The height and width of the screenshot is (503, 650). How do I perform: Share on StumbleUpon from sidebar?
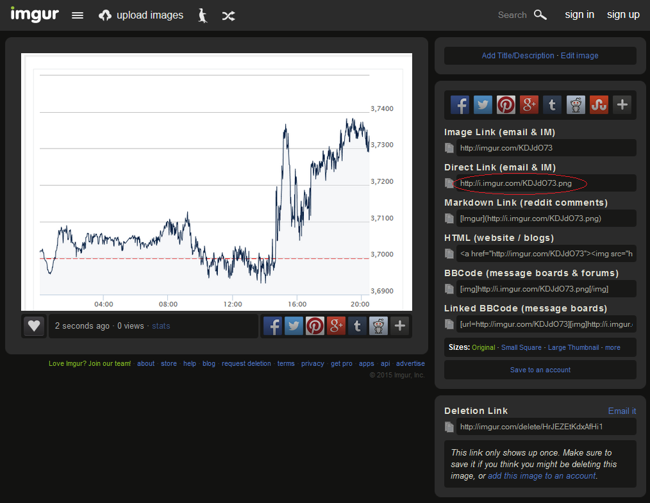tap(599, 104)
